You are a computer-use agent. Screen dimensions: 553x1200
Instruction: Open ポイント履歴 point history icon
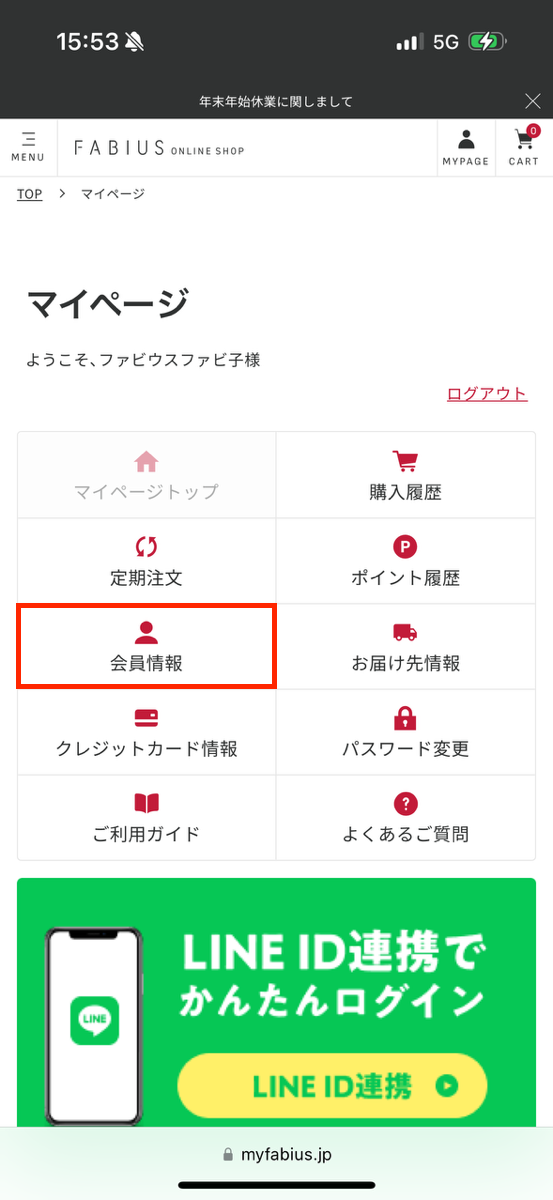coord(405,547)
